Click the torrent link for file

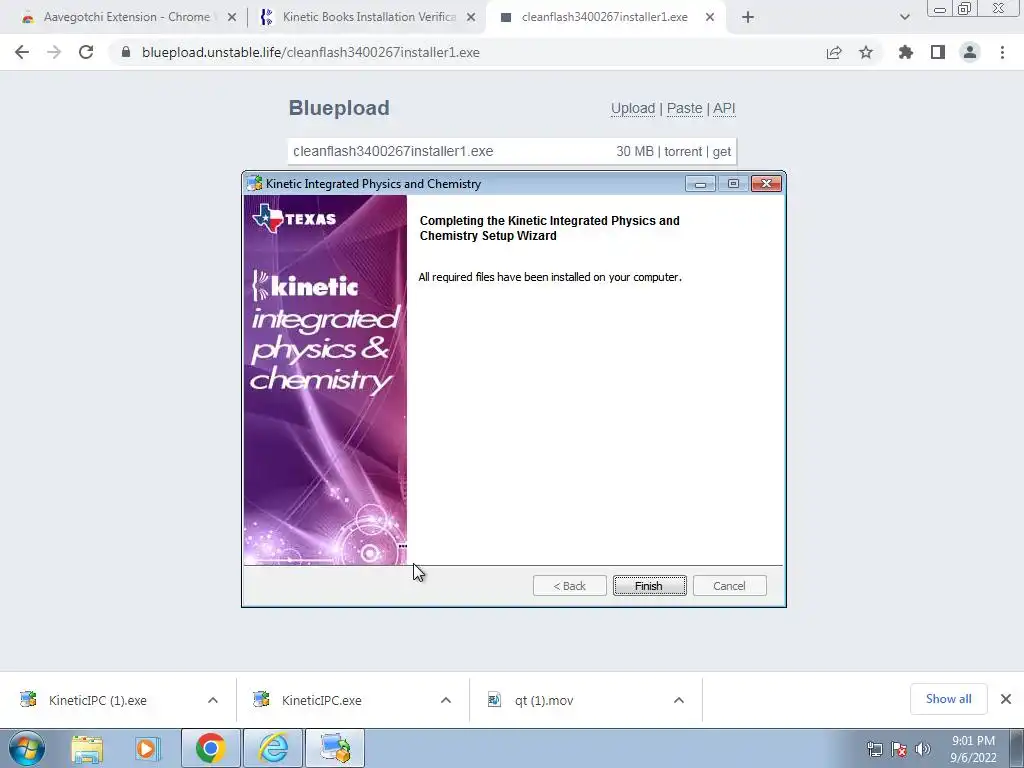tap(683, 152)
